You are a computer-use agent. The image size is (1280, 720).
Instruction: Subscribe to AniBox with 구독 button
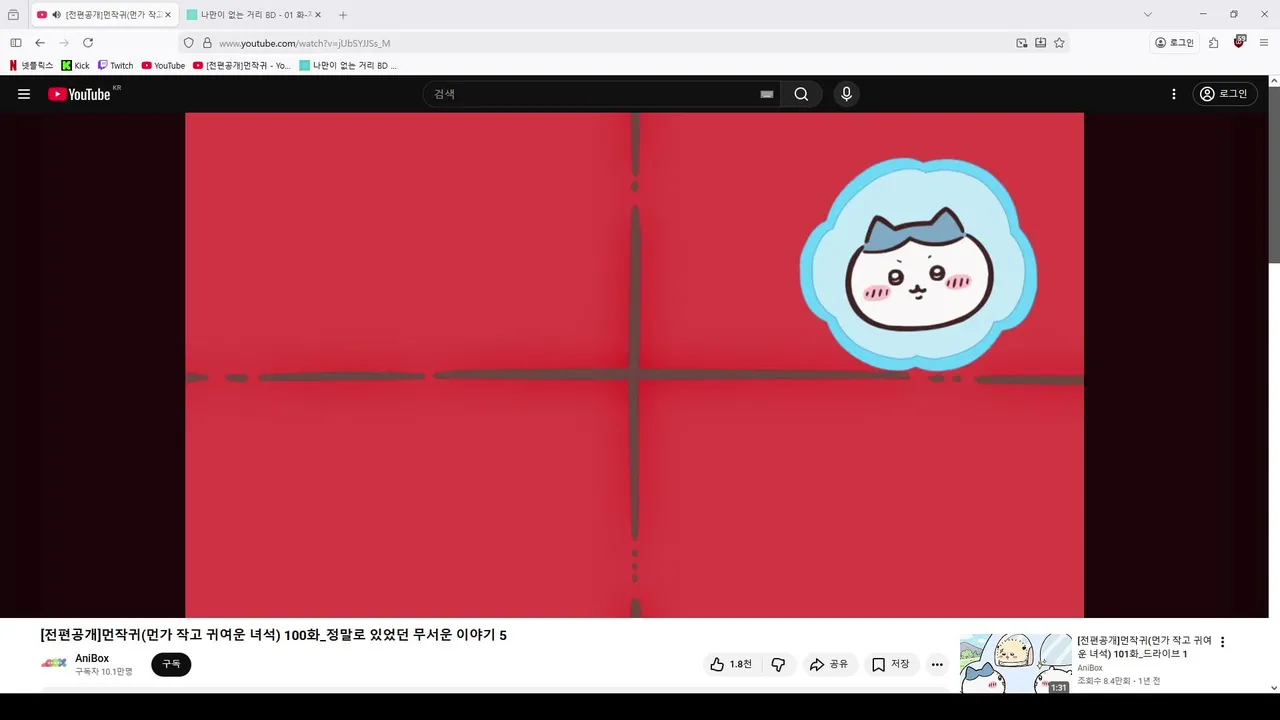171,664
